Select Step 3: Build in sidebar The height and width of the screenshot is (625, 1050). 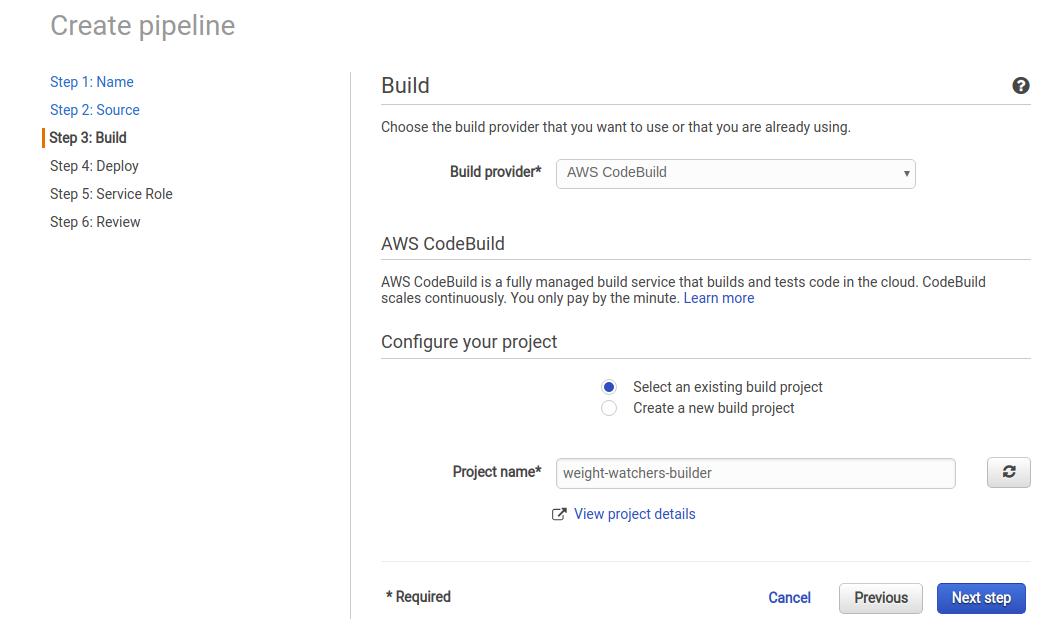click(x=88, y=138)
